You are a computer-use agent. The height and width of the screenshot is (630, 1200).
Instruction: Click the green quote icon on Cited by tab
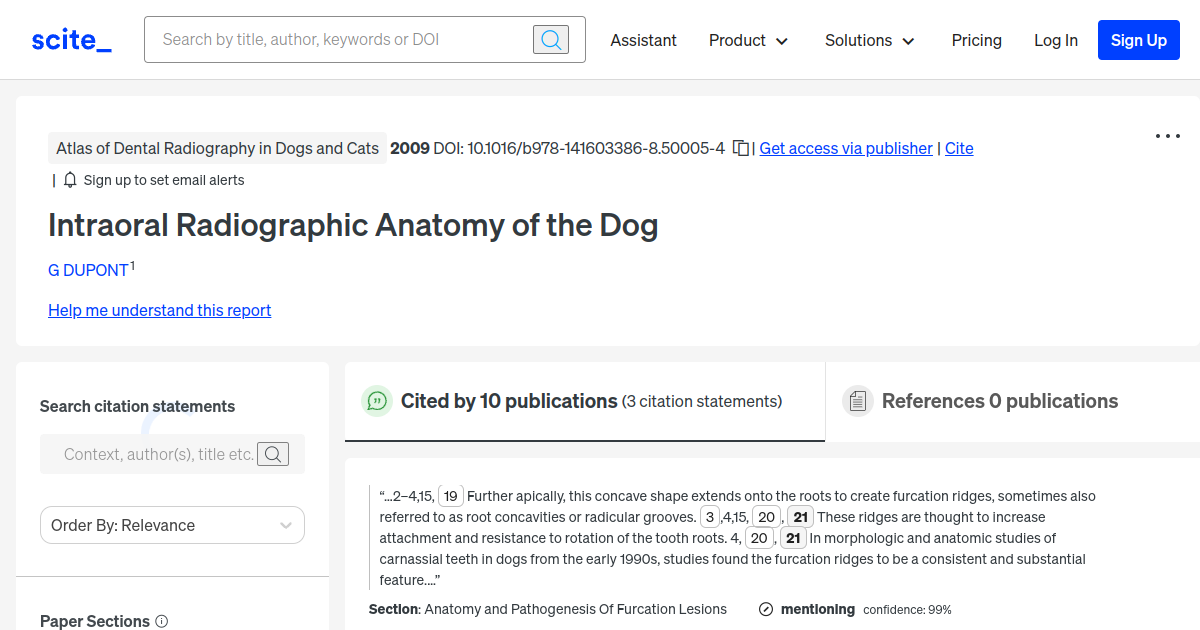coord(377,401)
